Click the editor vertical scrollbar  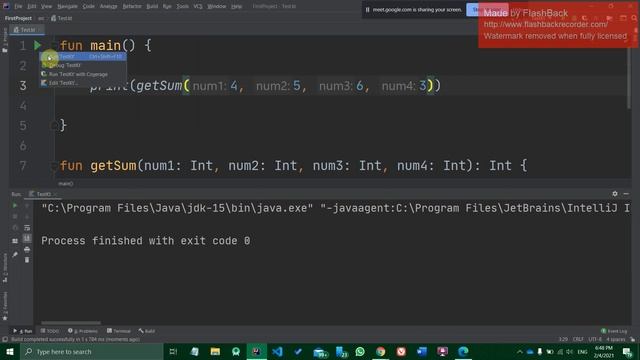629,71
